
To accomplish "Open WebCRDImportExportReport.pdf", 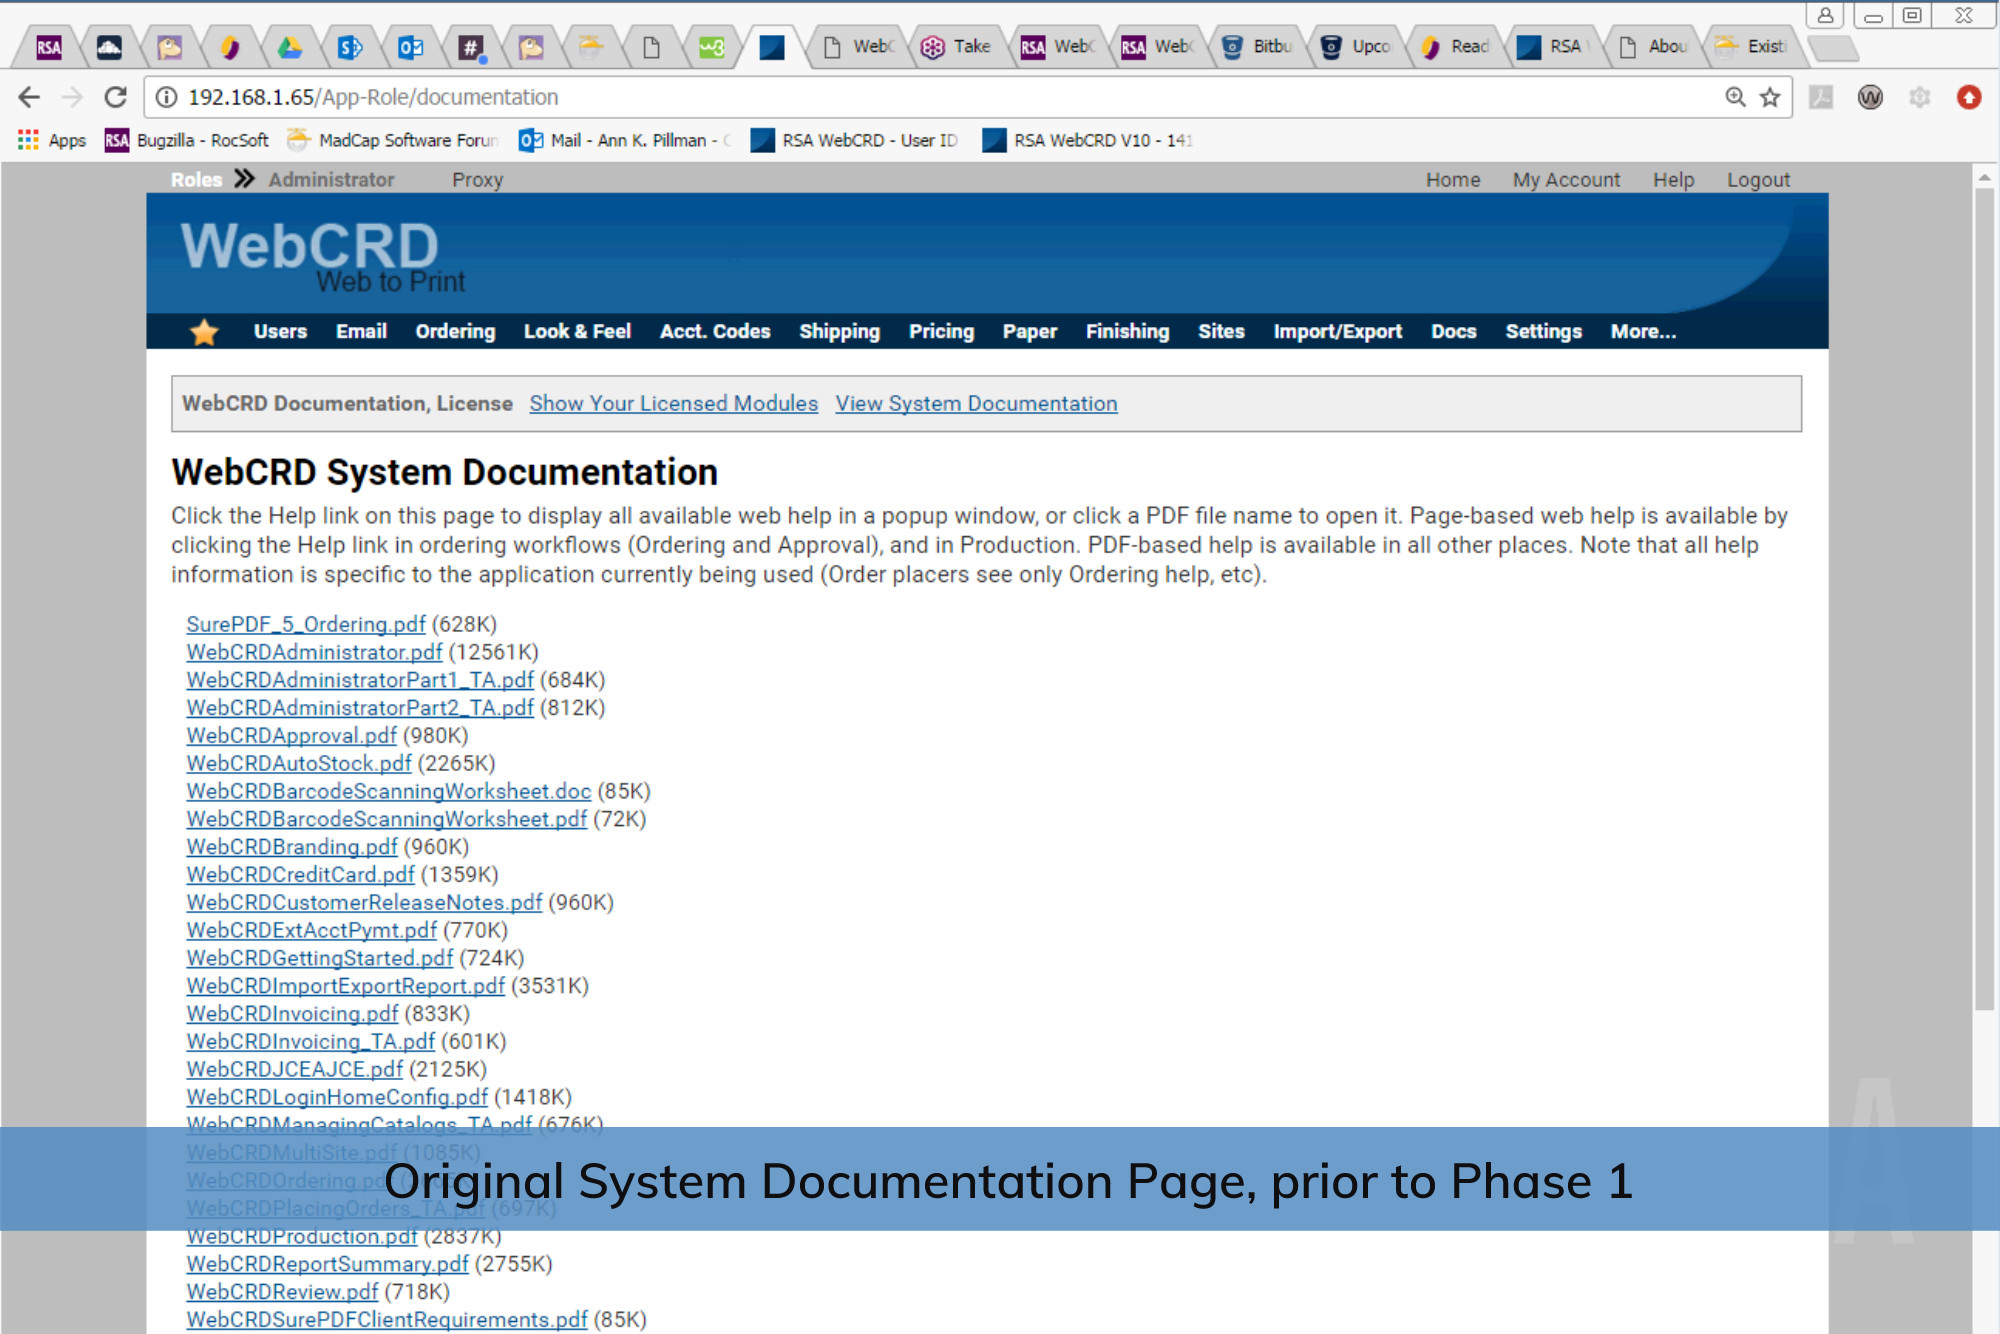I will (346, 986).
